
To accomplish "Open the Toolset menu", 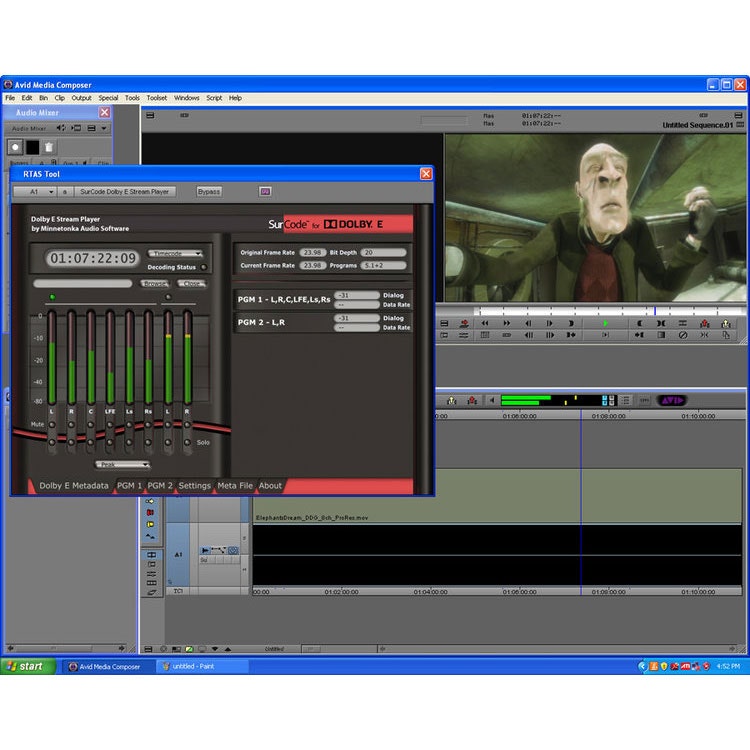I will click(x=157, y=98).
